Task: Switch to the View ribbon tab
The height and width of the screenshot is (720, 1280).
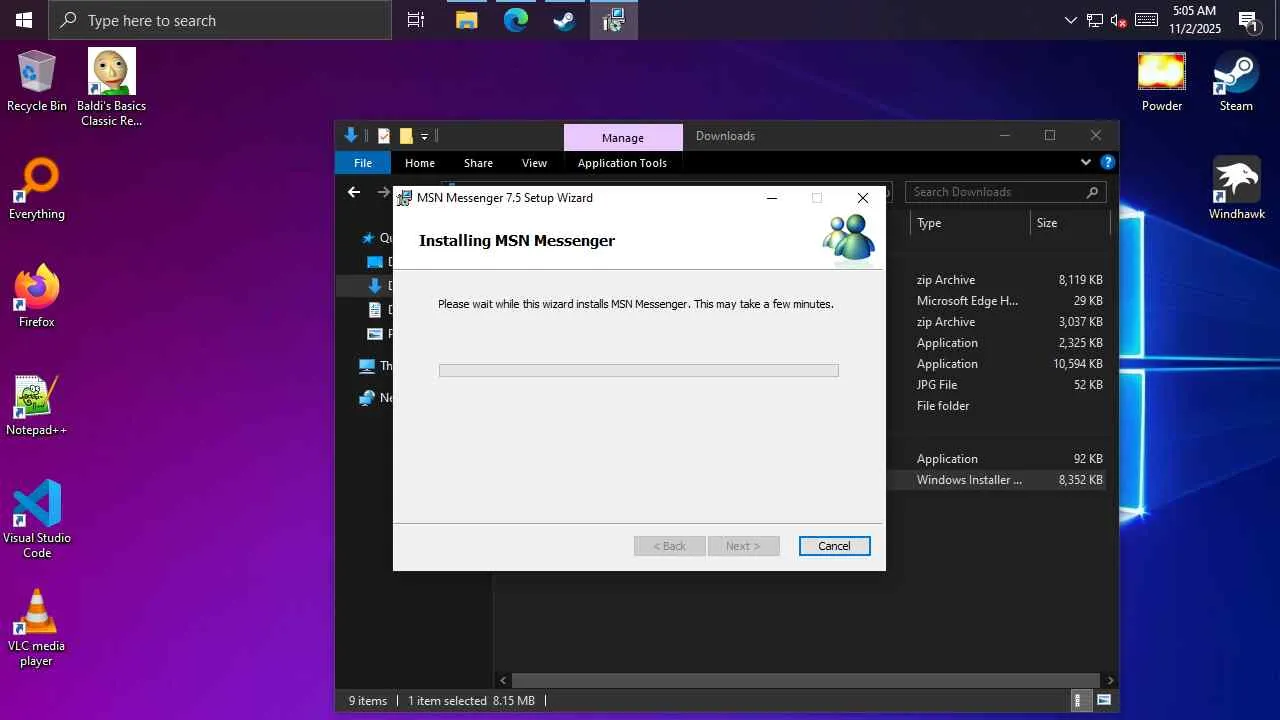Action: (x=534, y=163)
